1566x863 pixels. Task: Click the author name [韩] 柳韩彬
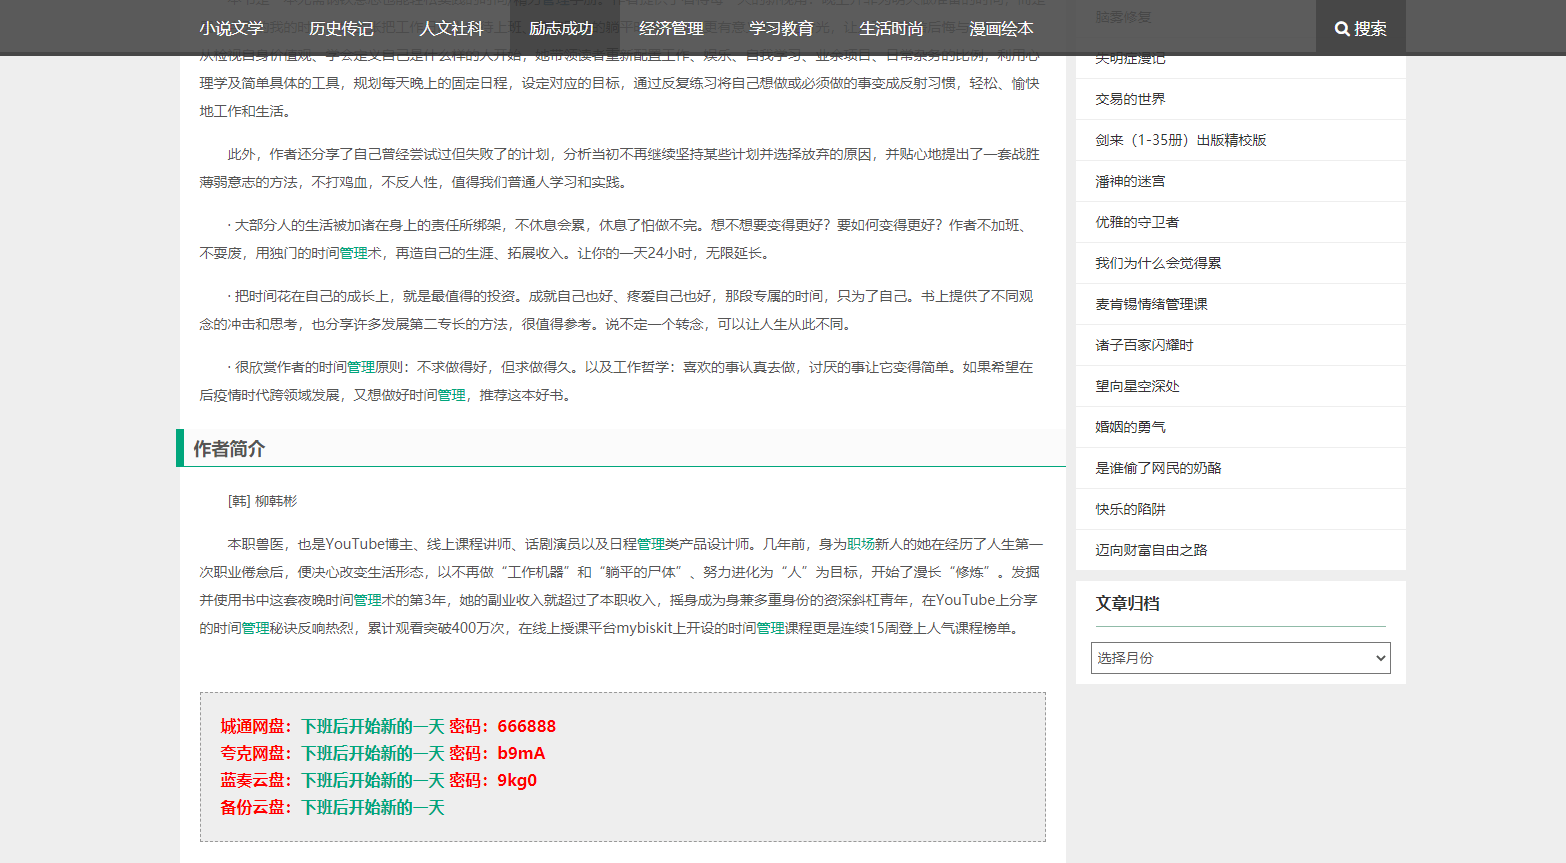[x=262, y=501]
